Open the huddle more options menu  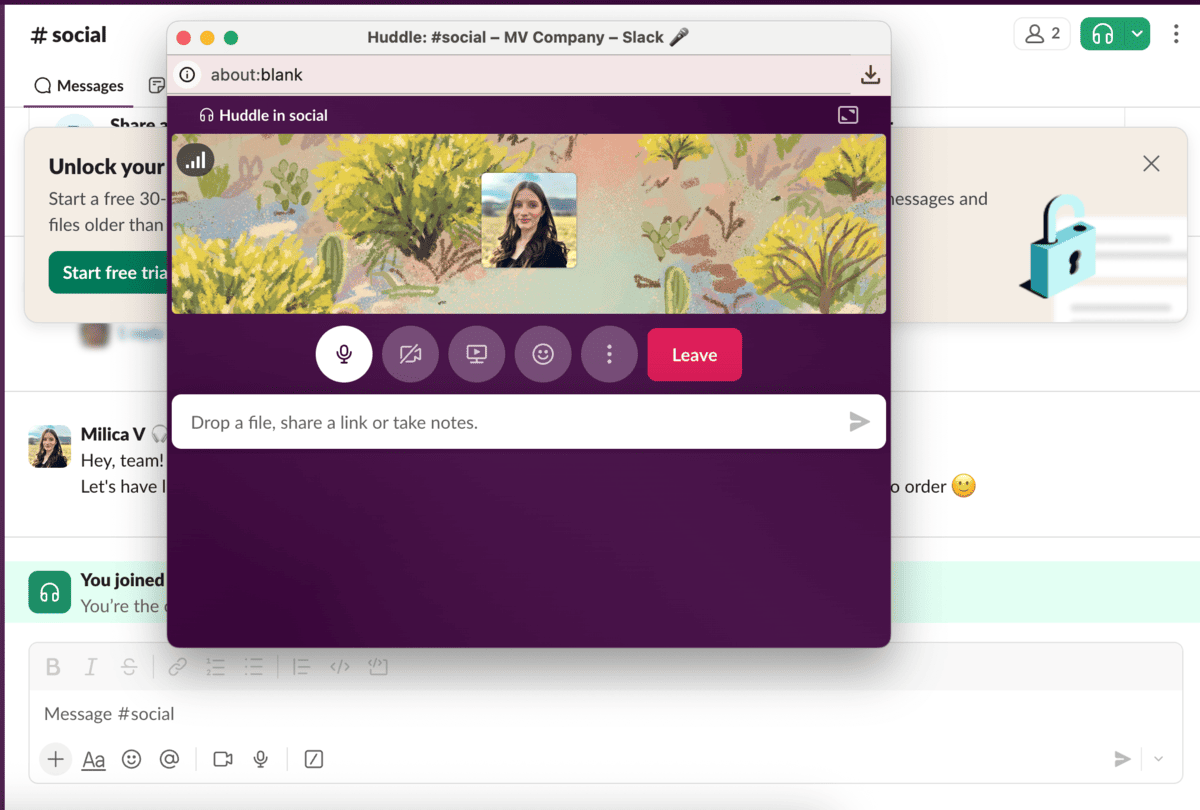(609, 354)
